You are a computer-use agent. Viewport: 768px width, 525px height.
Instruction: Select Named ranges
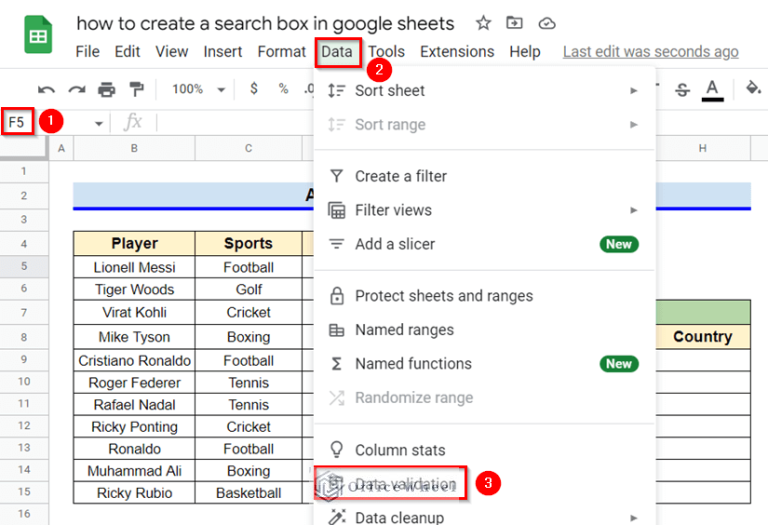coord(484,330)
